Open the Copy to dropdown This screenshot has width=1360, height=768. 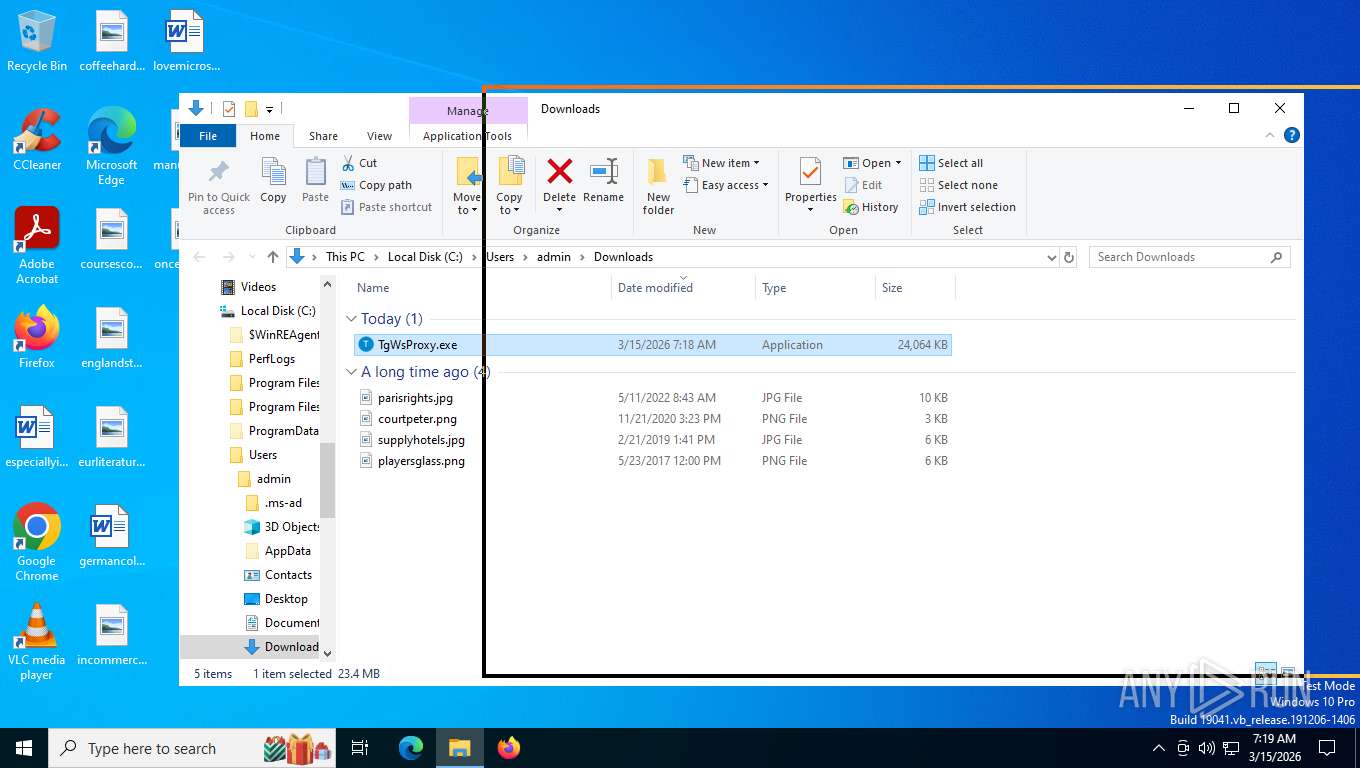pyautogui.click(x=509, y=204)
